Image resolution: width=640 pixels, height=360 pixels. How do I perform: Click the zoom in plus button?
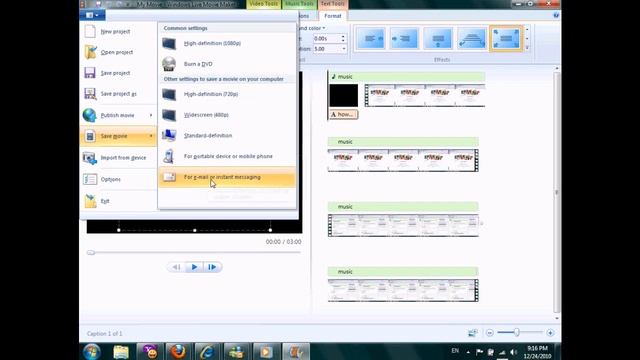[x=550, y=333]
